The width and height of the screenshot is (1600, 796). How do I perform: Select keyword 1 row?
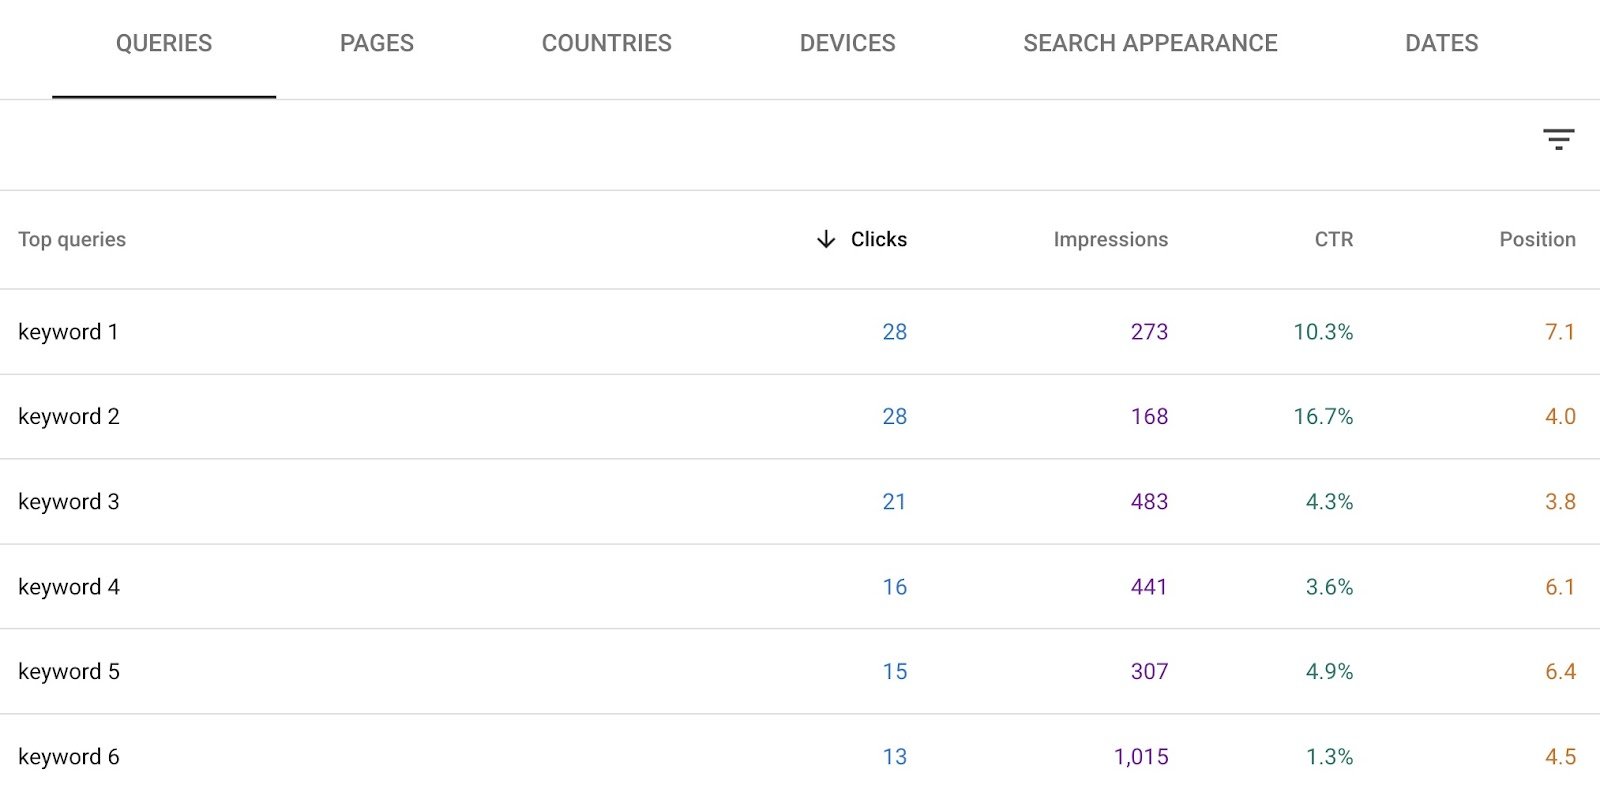pos(68,331)
